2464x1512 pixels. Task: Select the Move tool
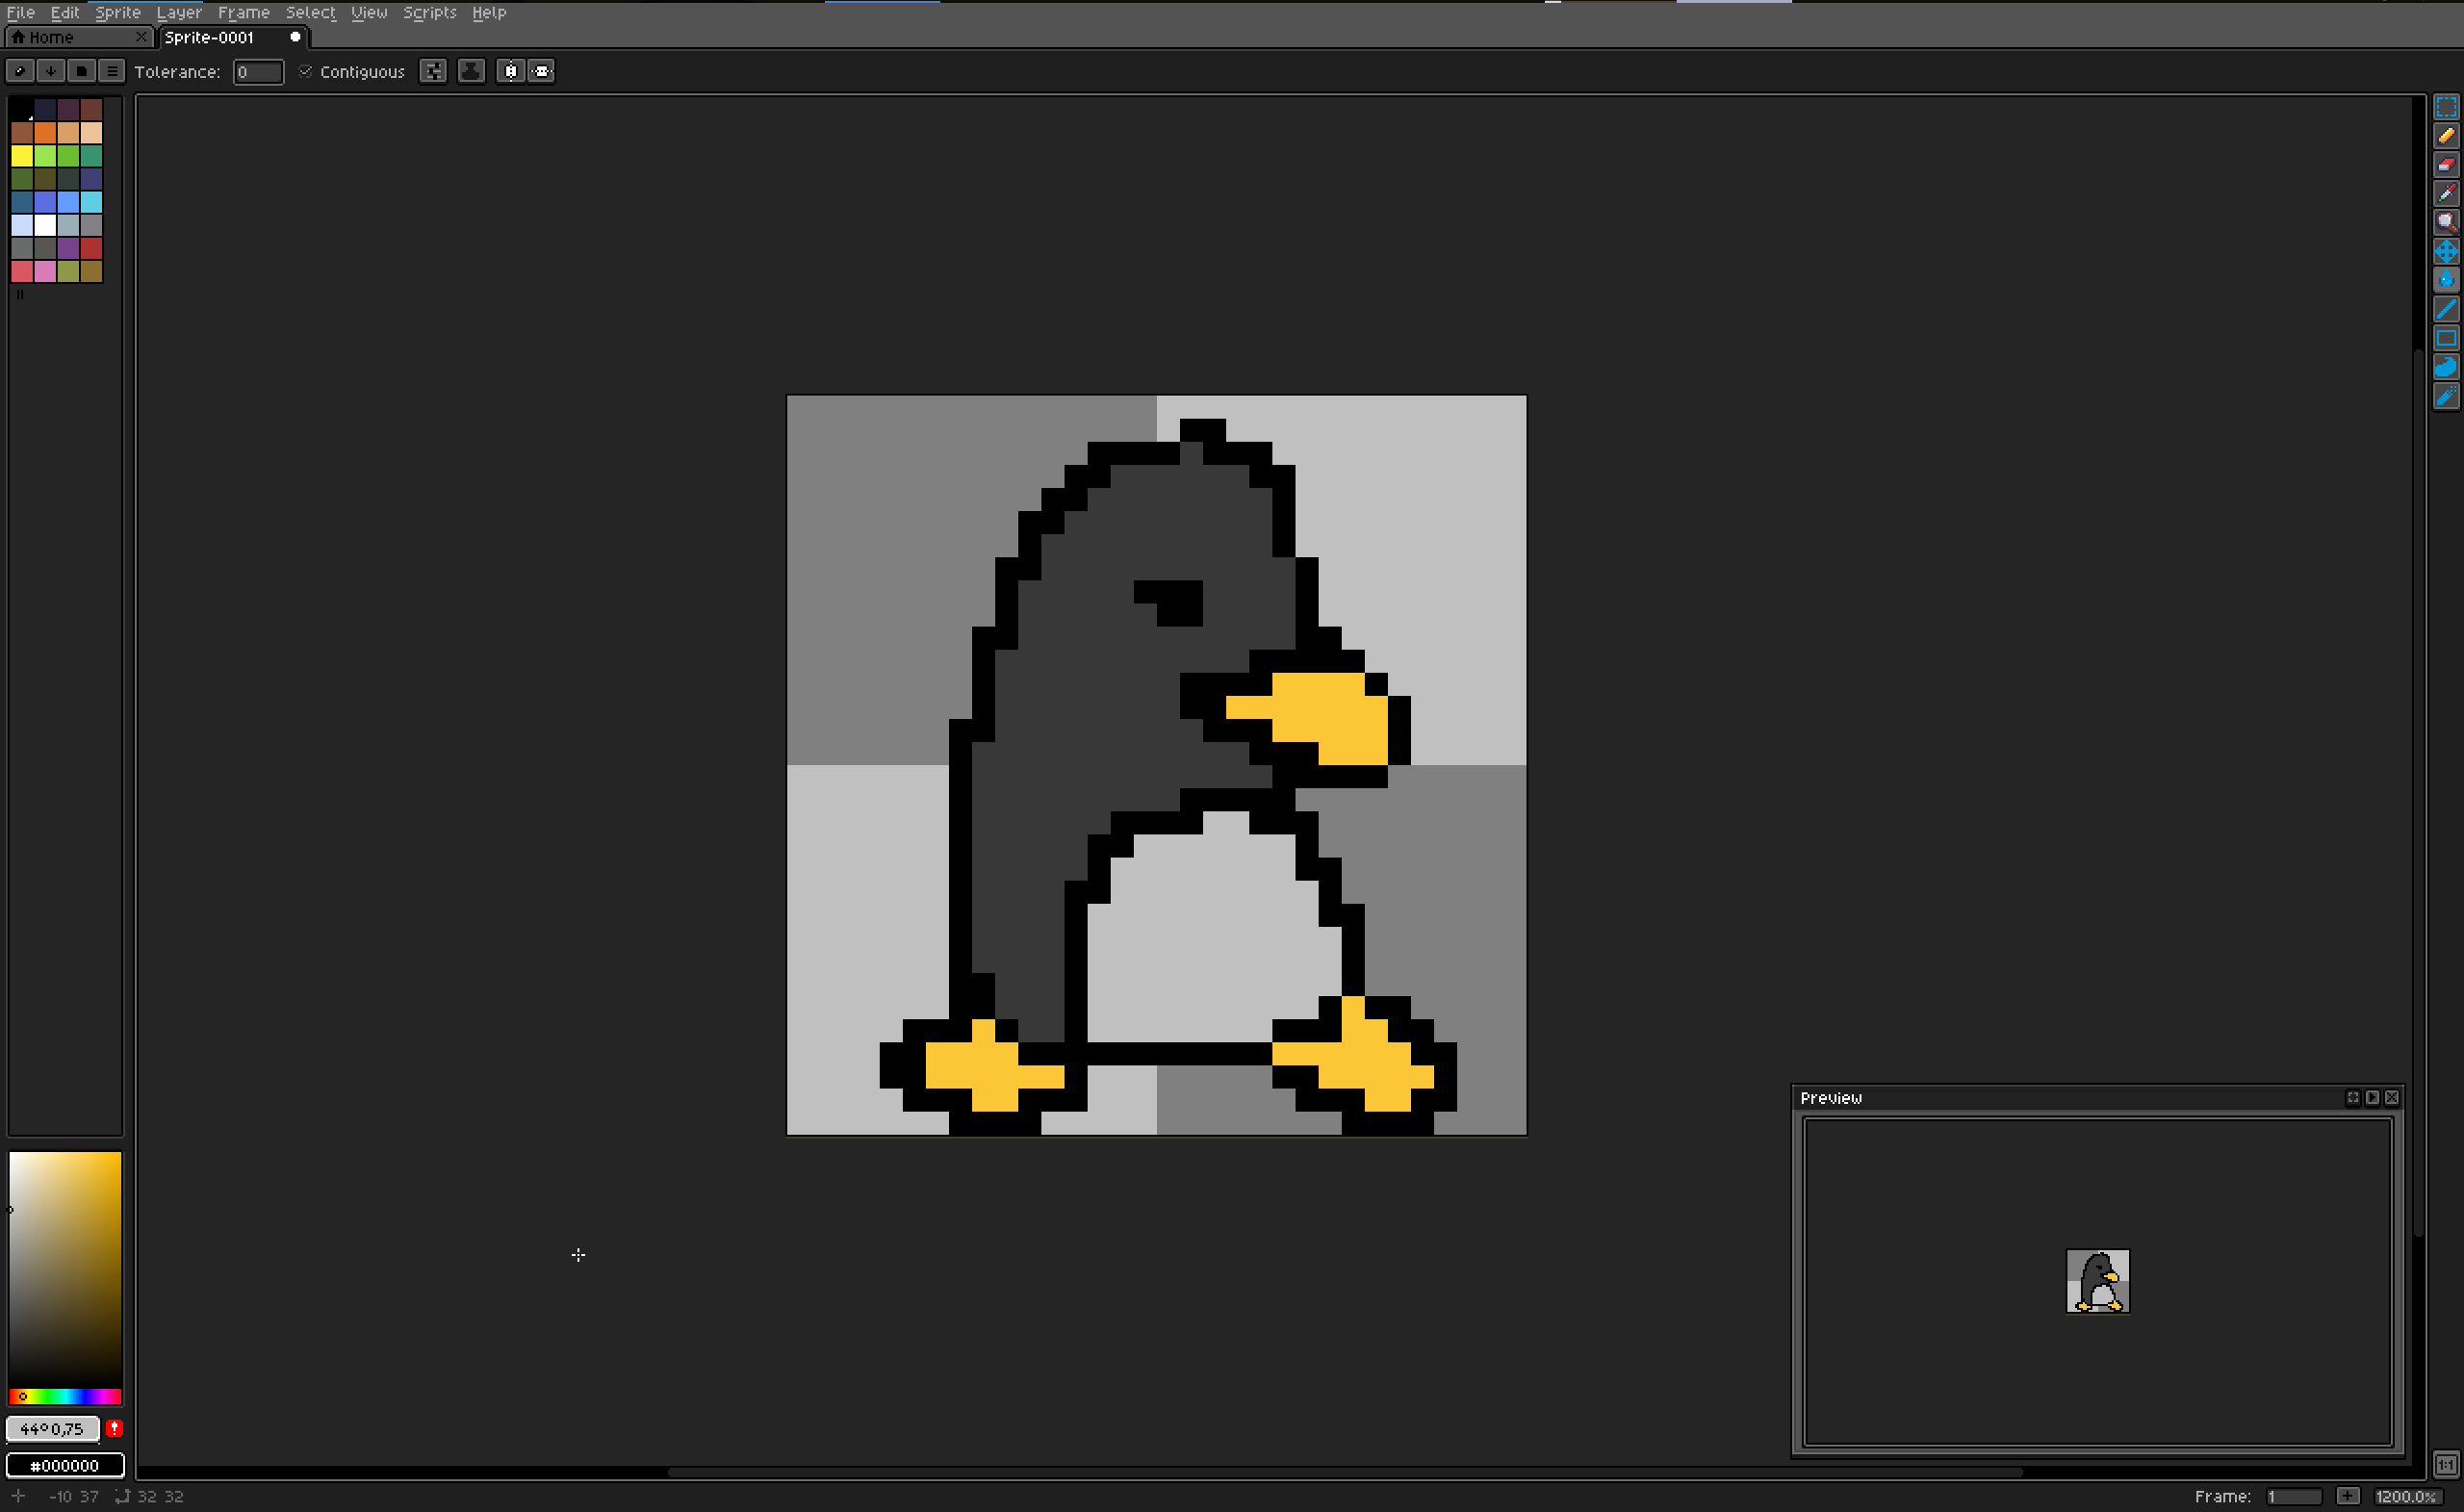[2446, 251]
